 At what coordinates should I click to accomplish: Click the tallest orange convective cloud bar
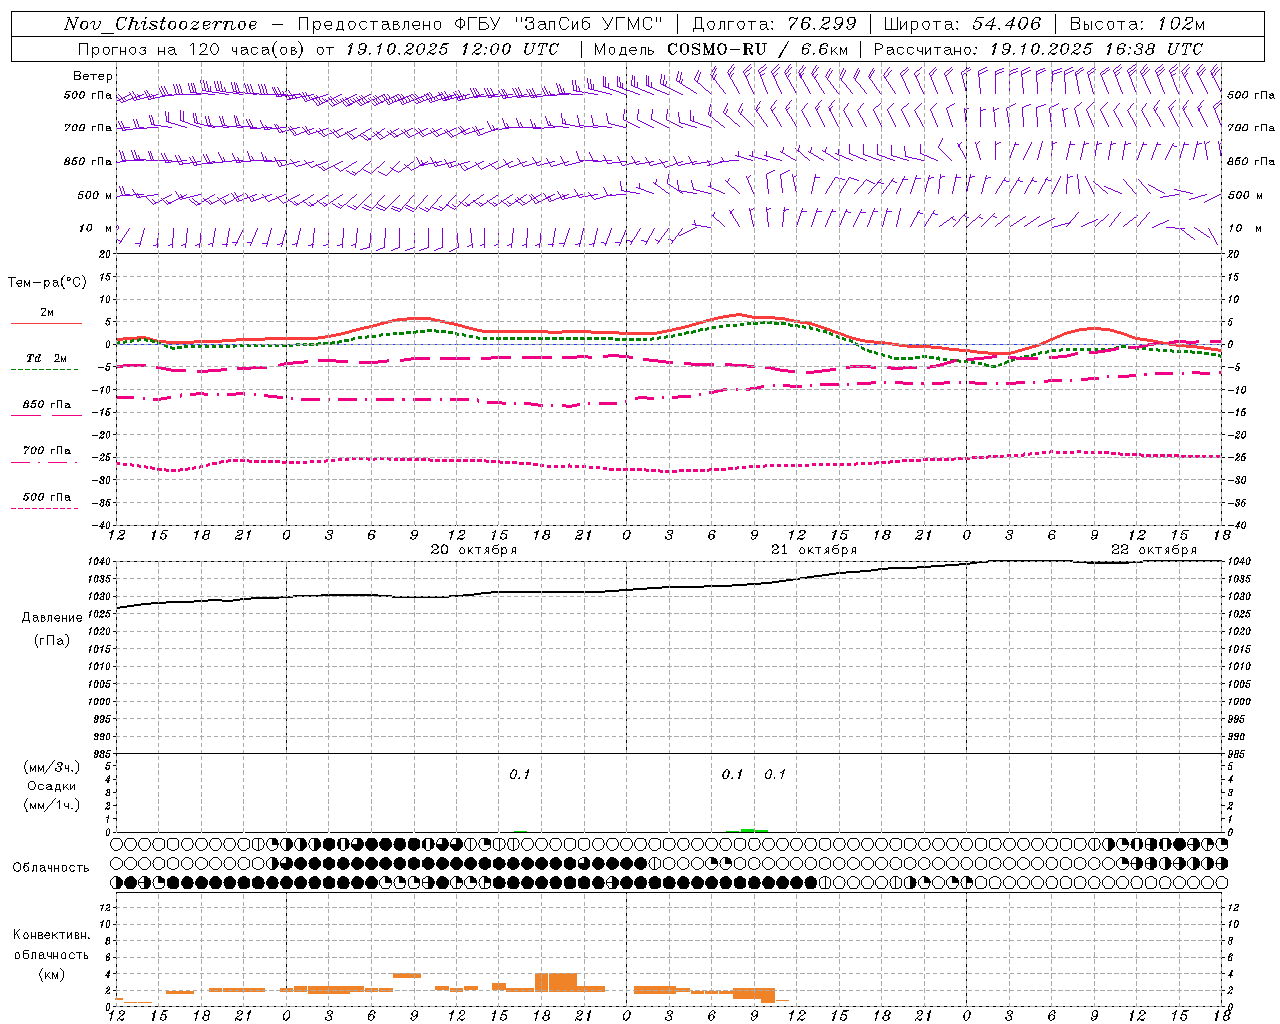pos(556,982)
